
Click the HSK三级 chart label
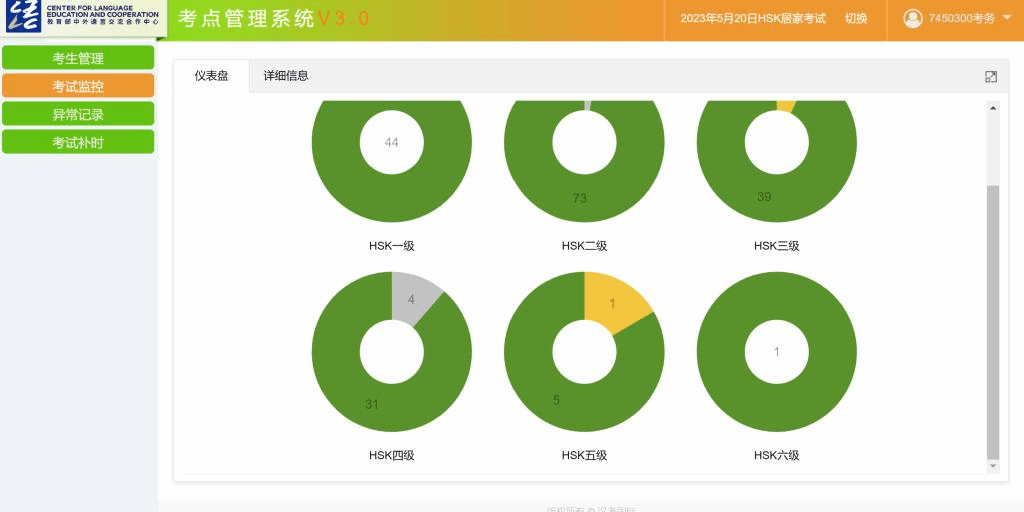point(776,246)
